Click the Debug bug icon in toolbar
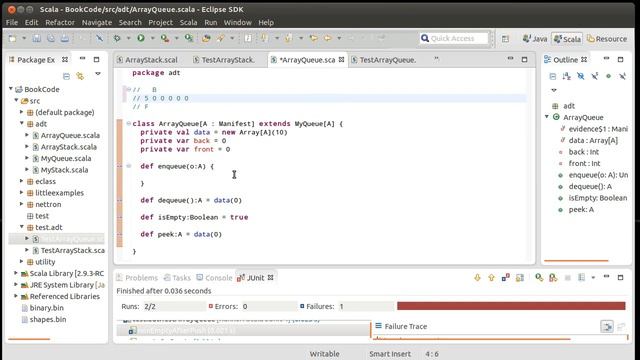The image size is (640, 360). click(x=117, y=38)
